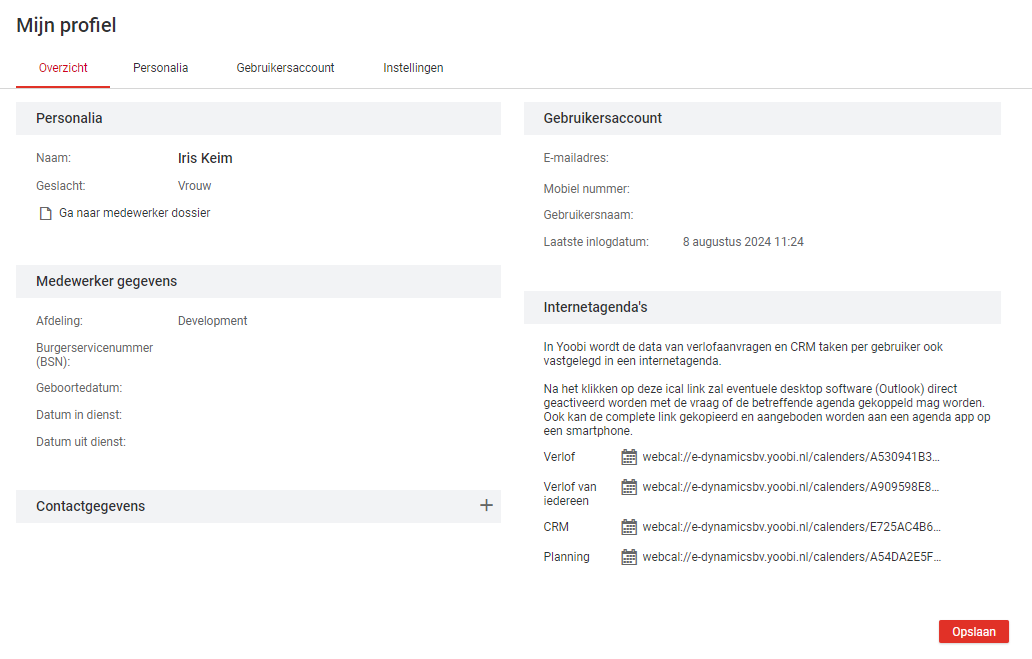The image size is (1032, 659).
Task: Open the Gebruikersaccount tab
Action: point(286,68)
